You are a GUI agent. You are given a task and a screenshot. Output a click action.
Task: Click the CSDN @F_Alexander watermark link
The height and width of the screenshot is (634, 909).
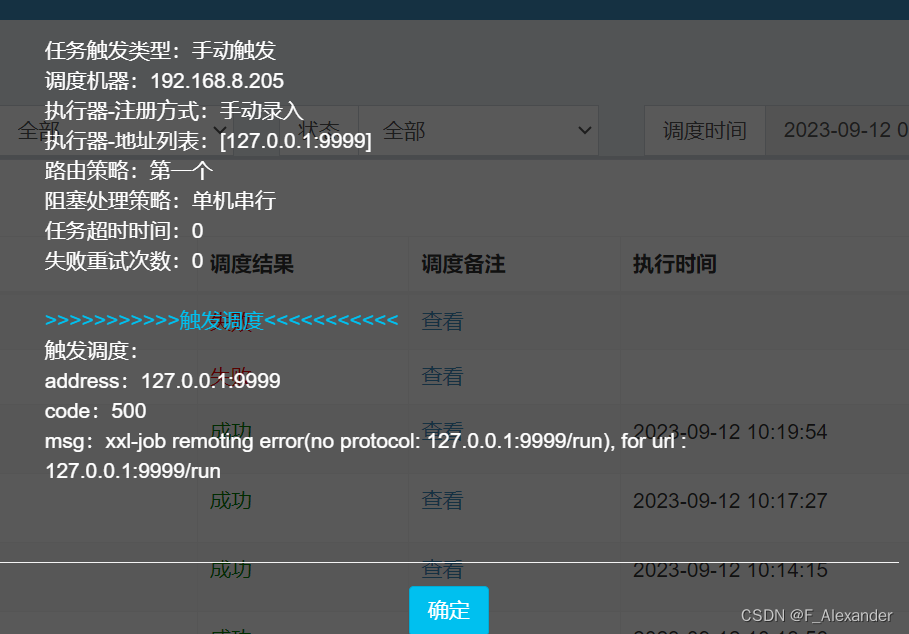[815, 615]
